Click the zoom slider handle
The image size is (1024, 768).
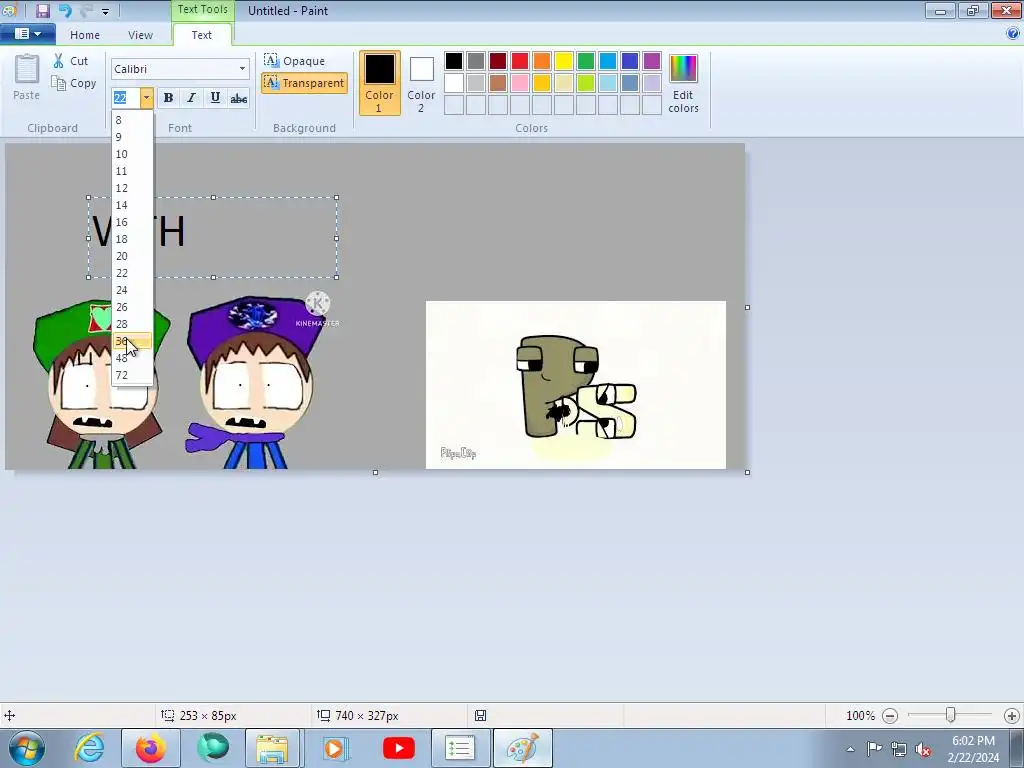[x=951, y=715]
